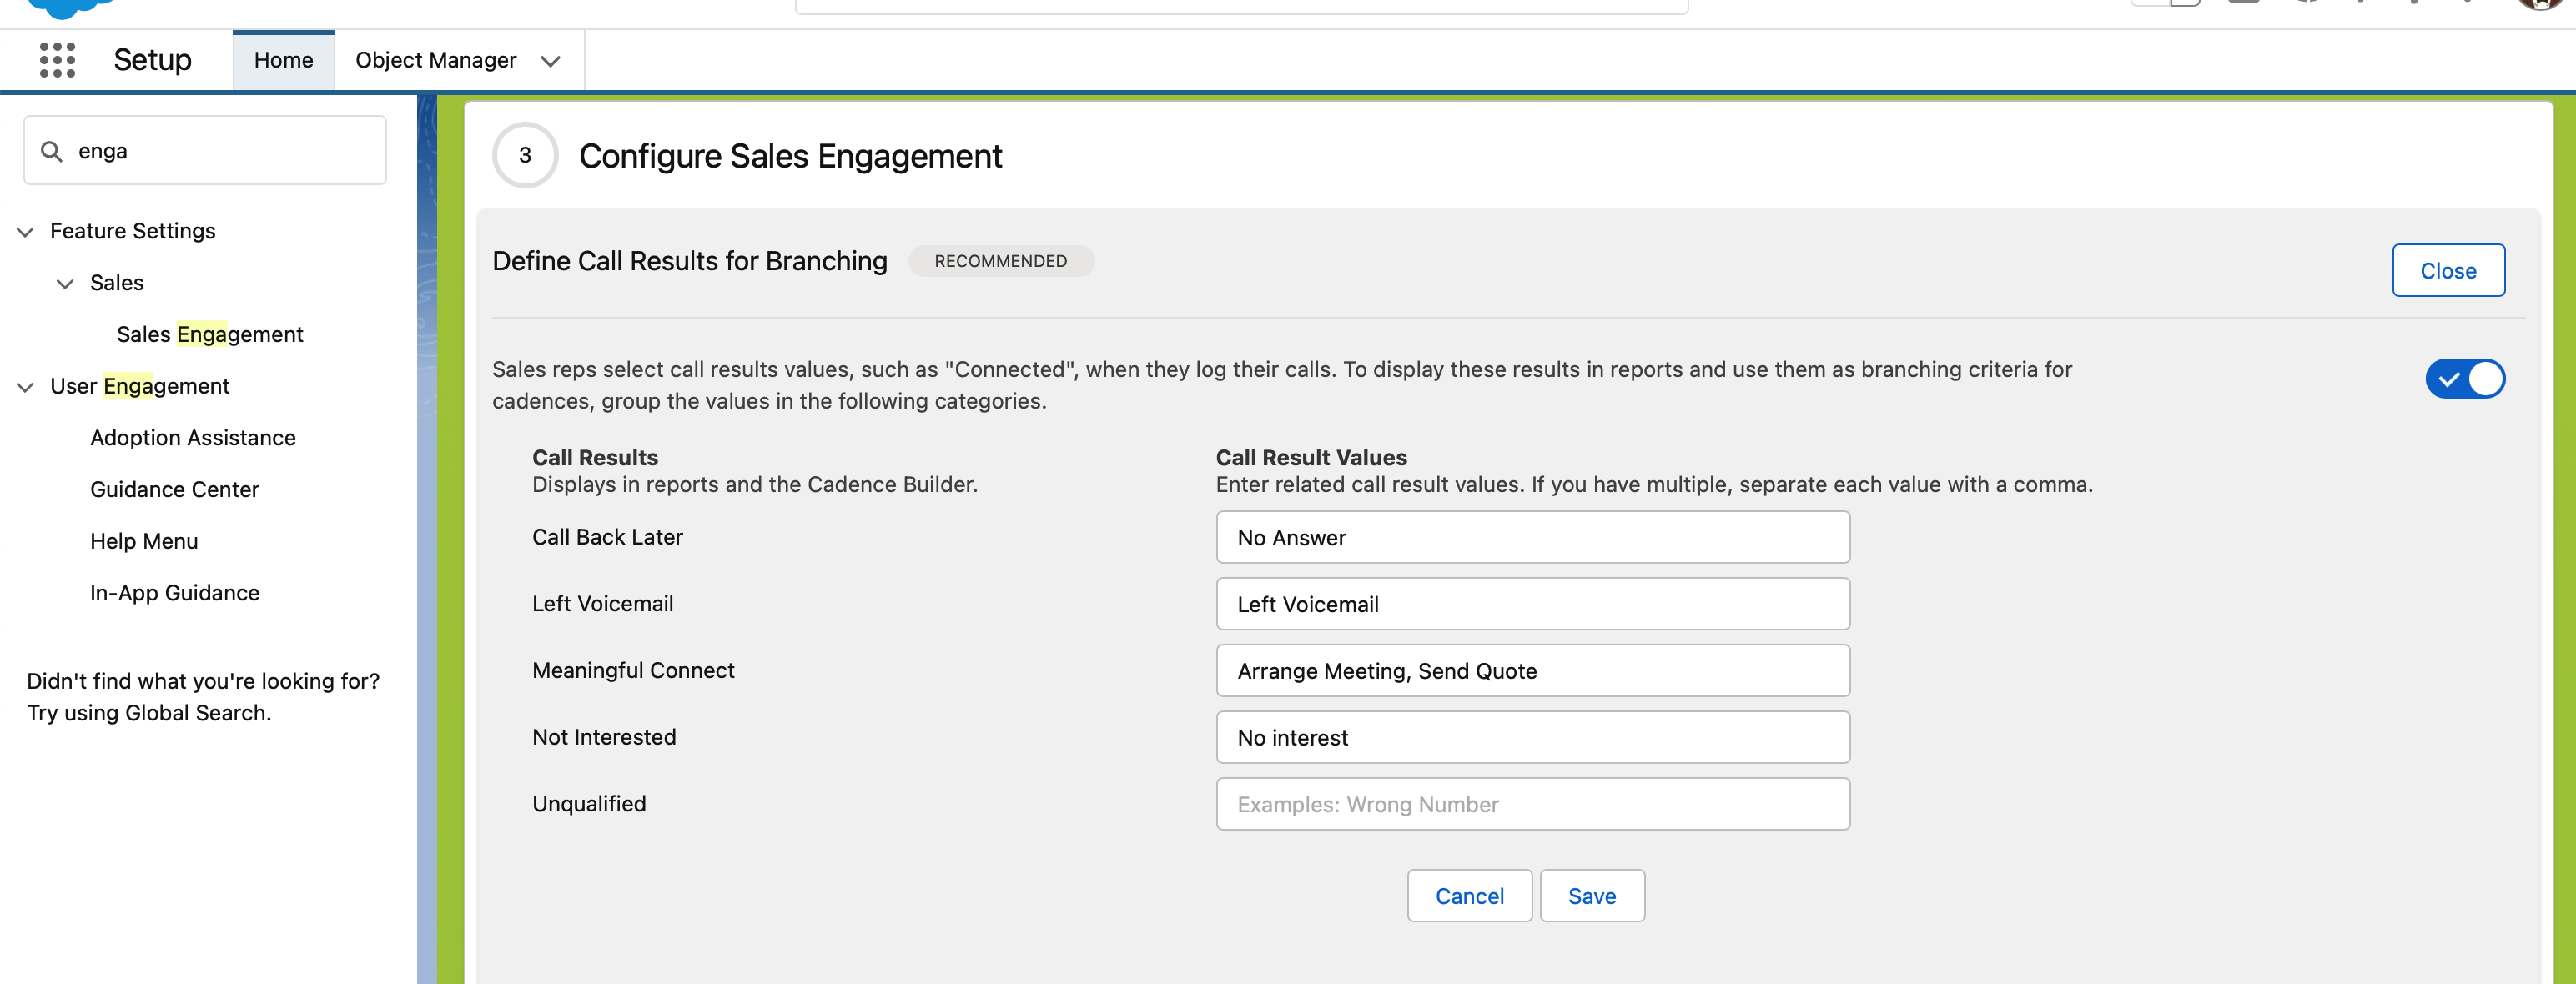Click the User Engagement label
Image resolution: width=2576 pixels, height=984 pixels.
(x=140, y=386)
